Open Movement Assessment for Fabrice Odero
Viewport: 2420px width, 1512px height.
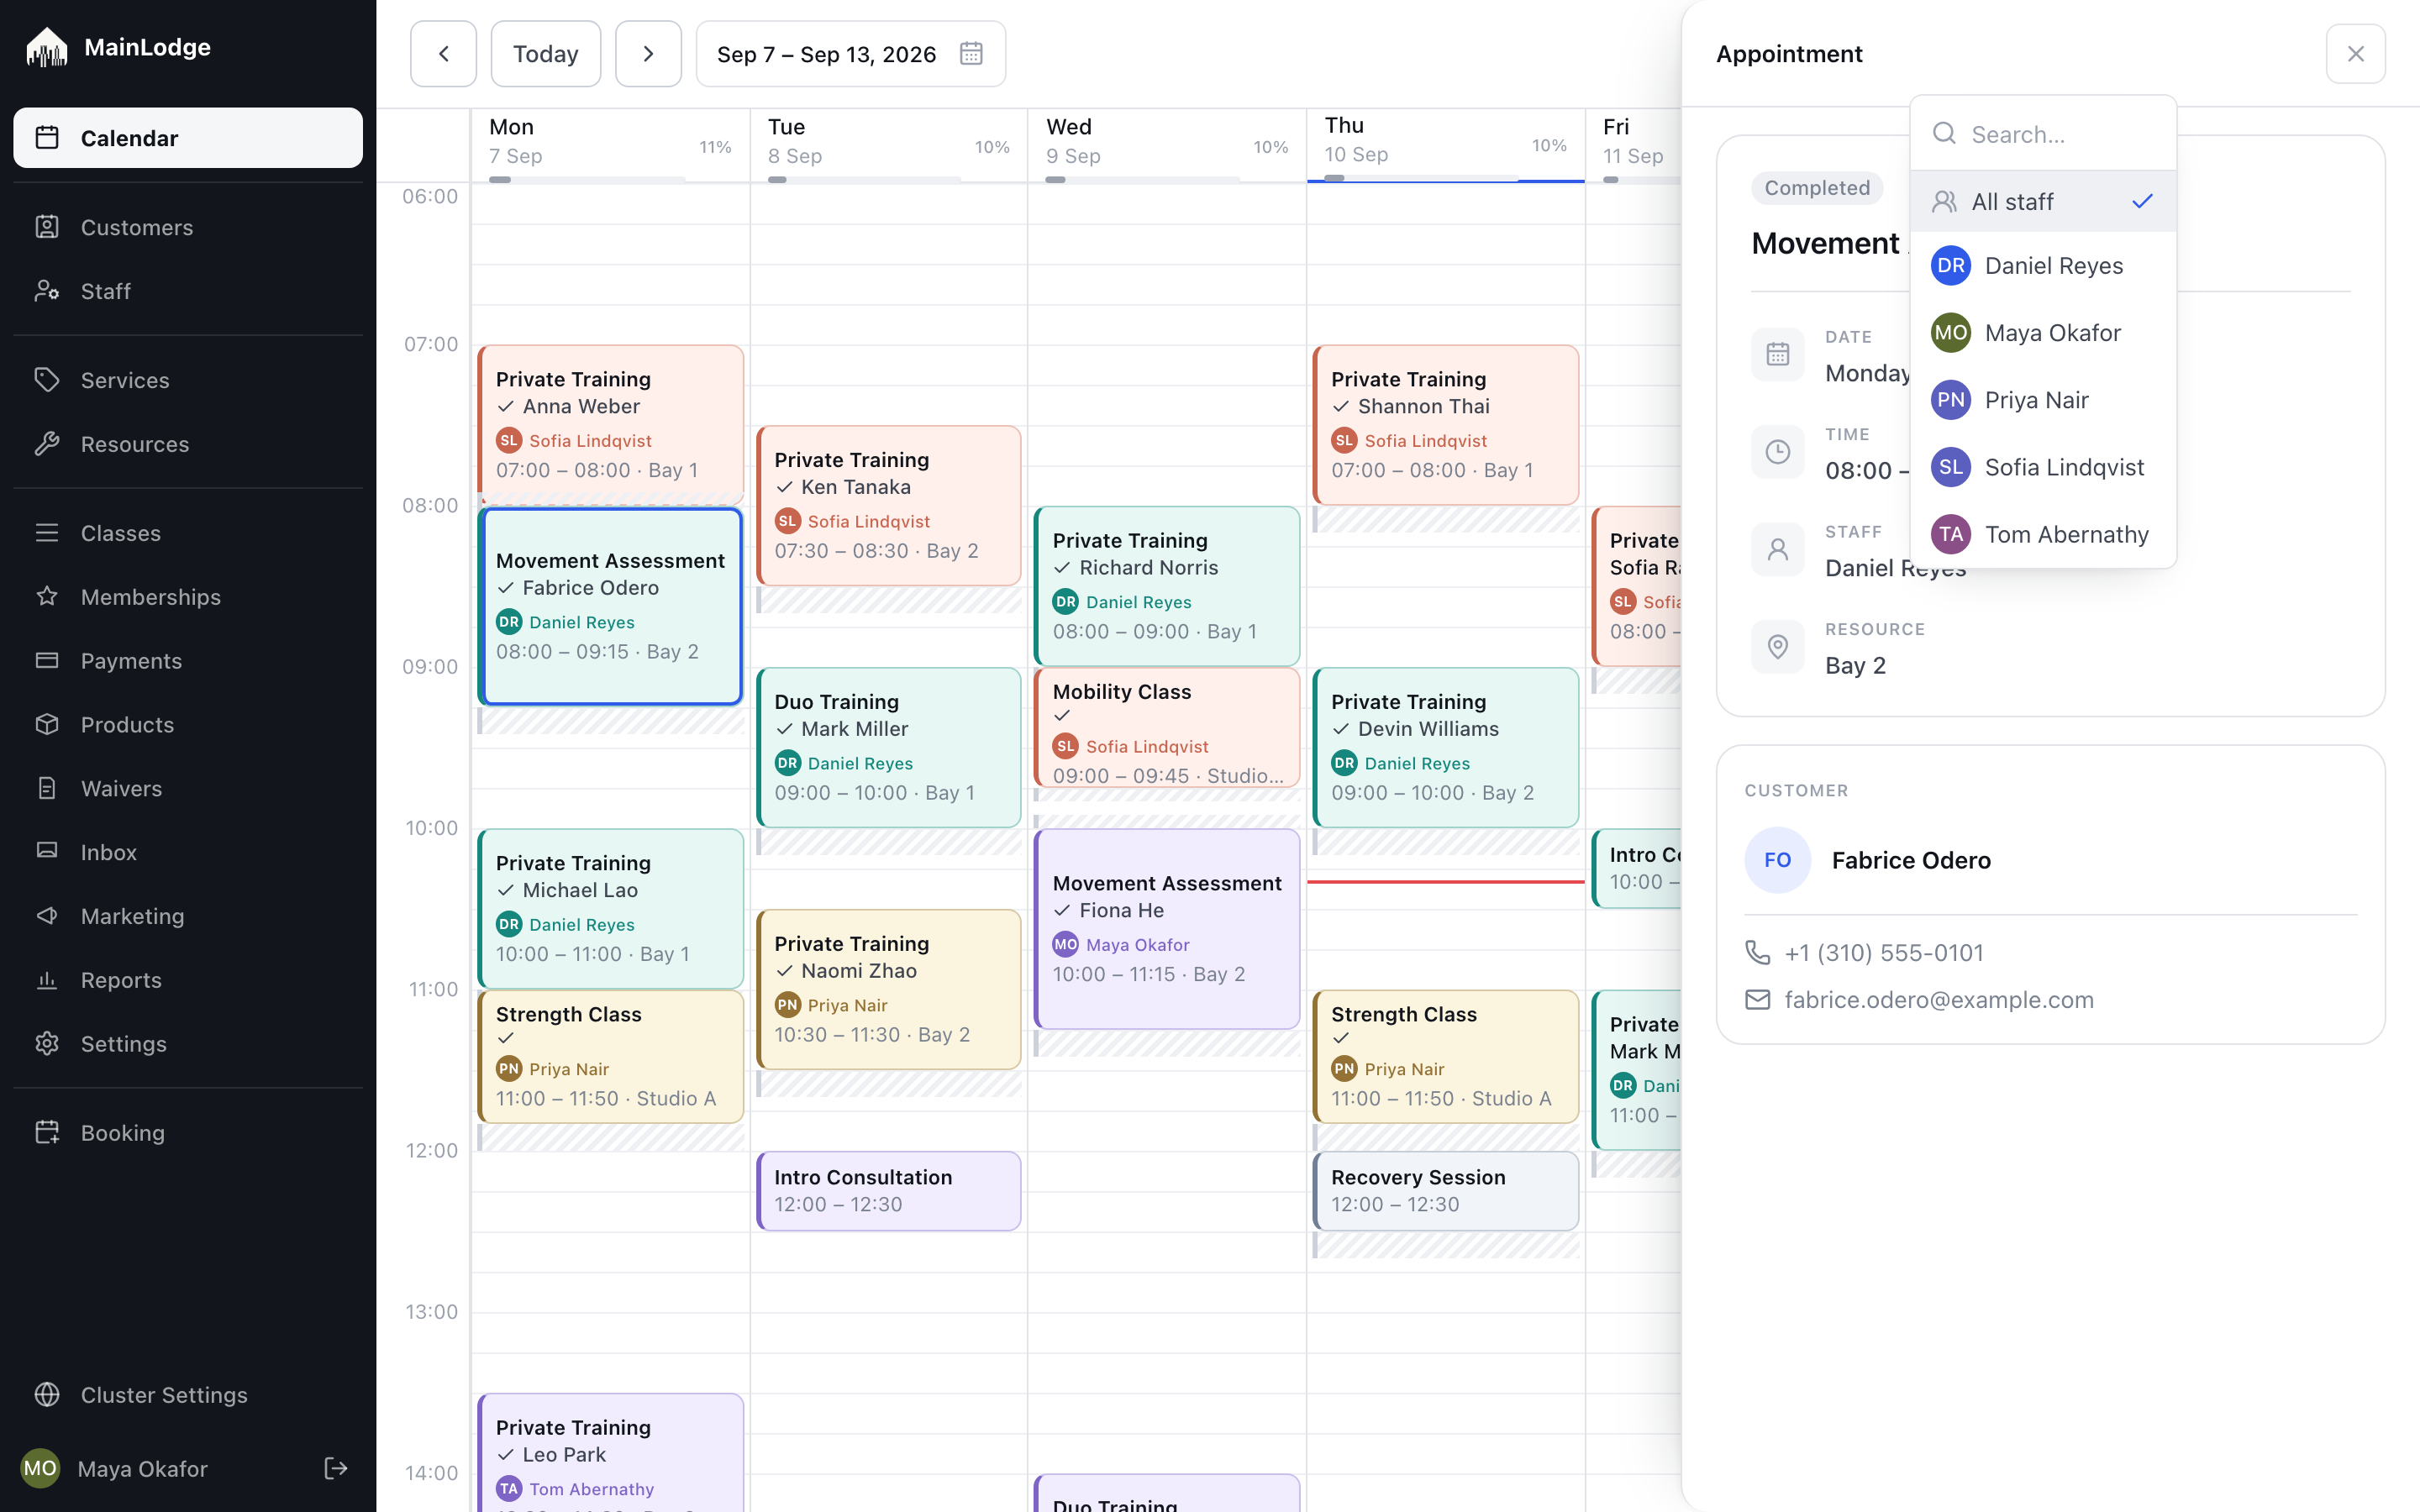(611, 607)
